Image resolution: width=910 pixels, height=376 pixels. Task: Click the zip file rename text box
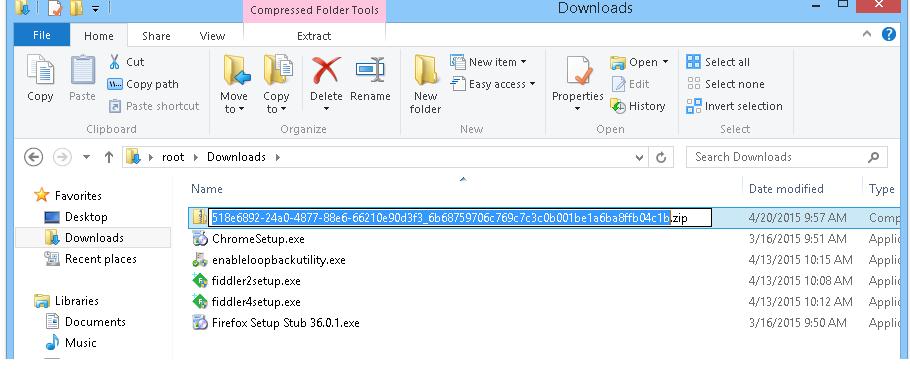(460, 218)
